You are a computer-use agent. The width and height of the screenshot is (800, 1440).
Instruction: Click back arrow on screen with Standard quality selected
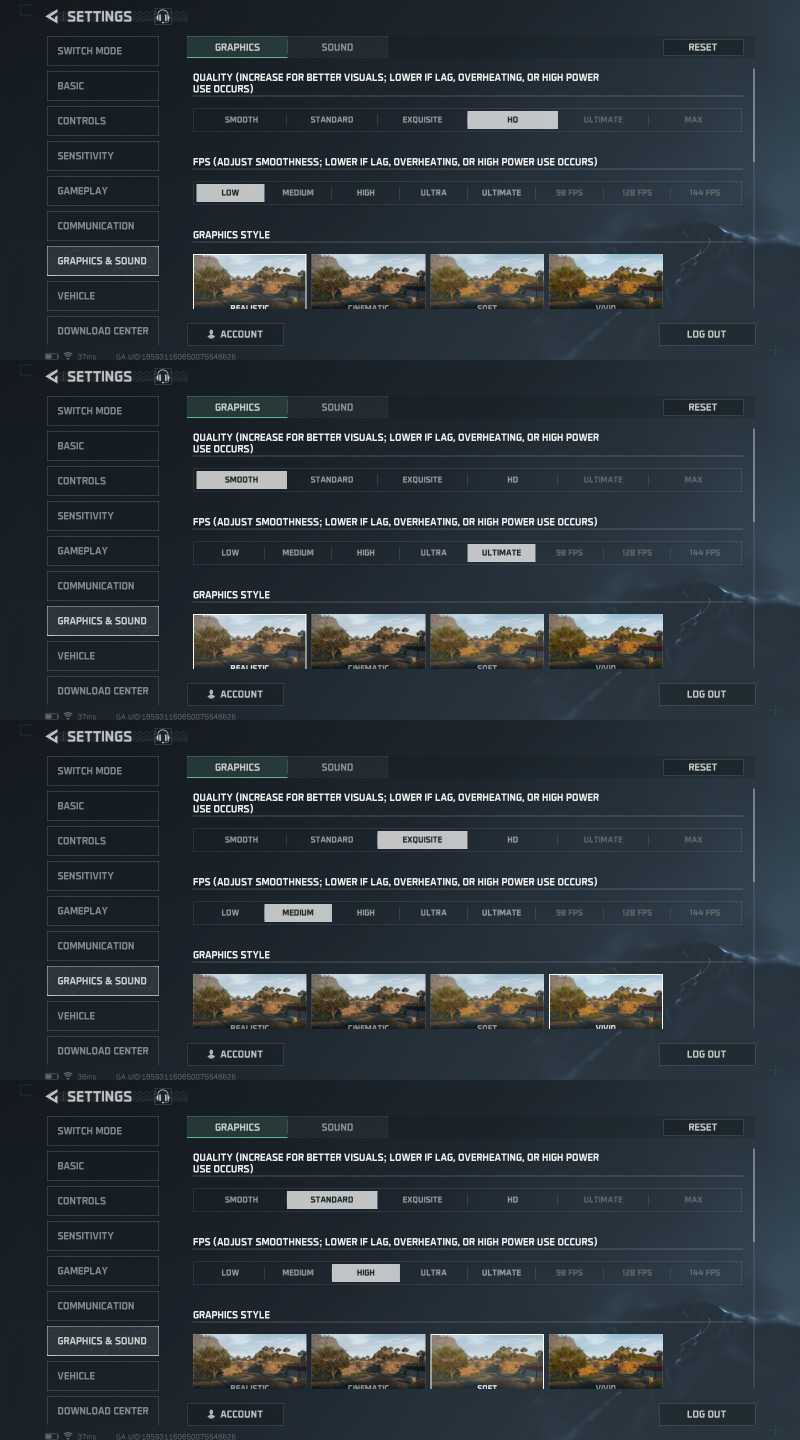[52, 1096]
